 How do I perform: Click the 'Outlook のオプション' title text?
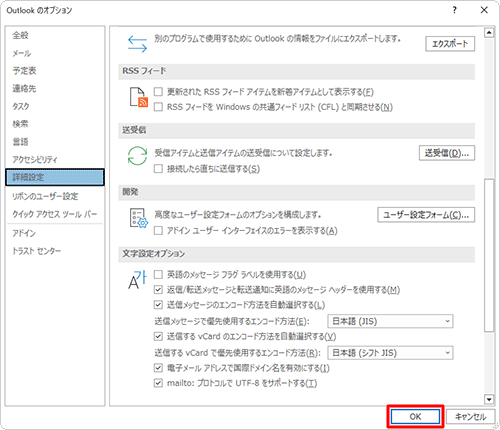pyautogui.click(x=39, y=11)
